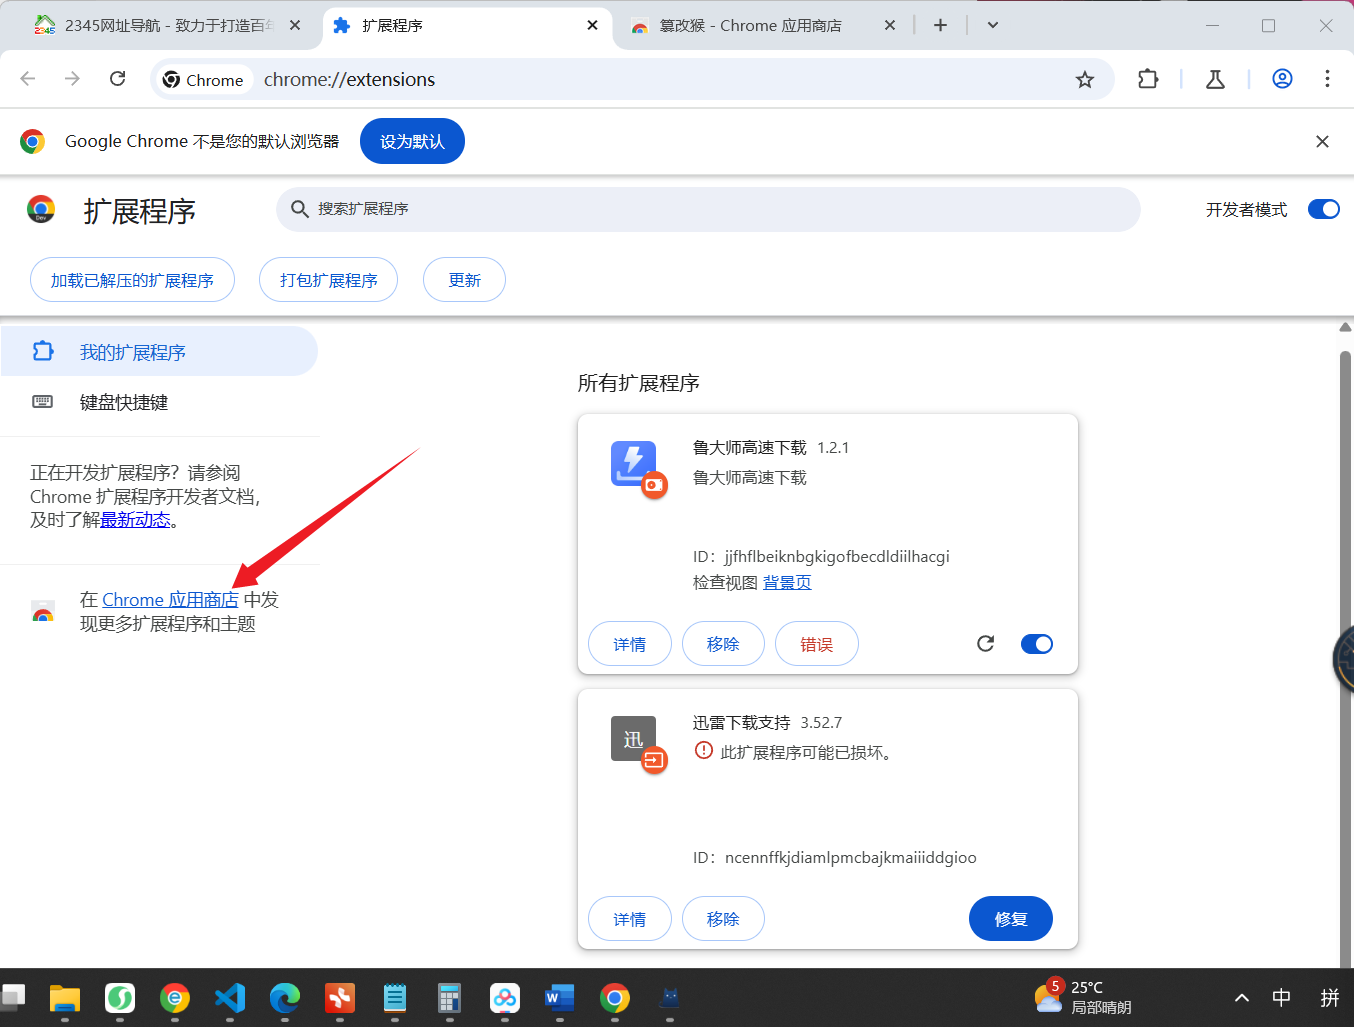1354x1027 pixels.
Task: Click 加载已解压的扩展程序 button
Action: [132, 280]
